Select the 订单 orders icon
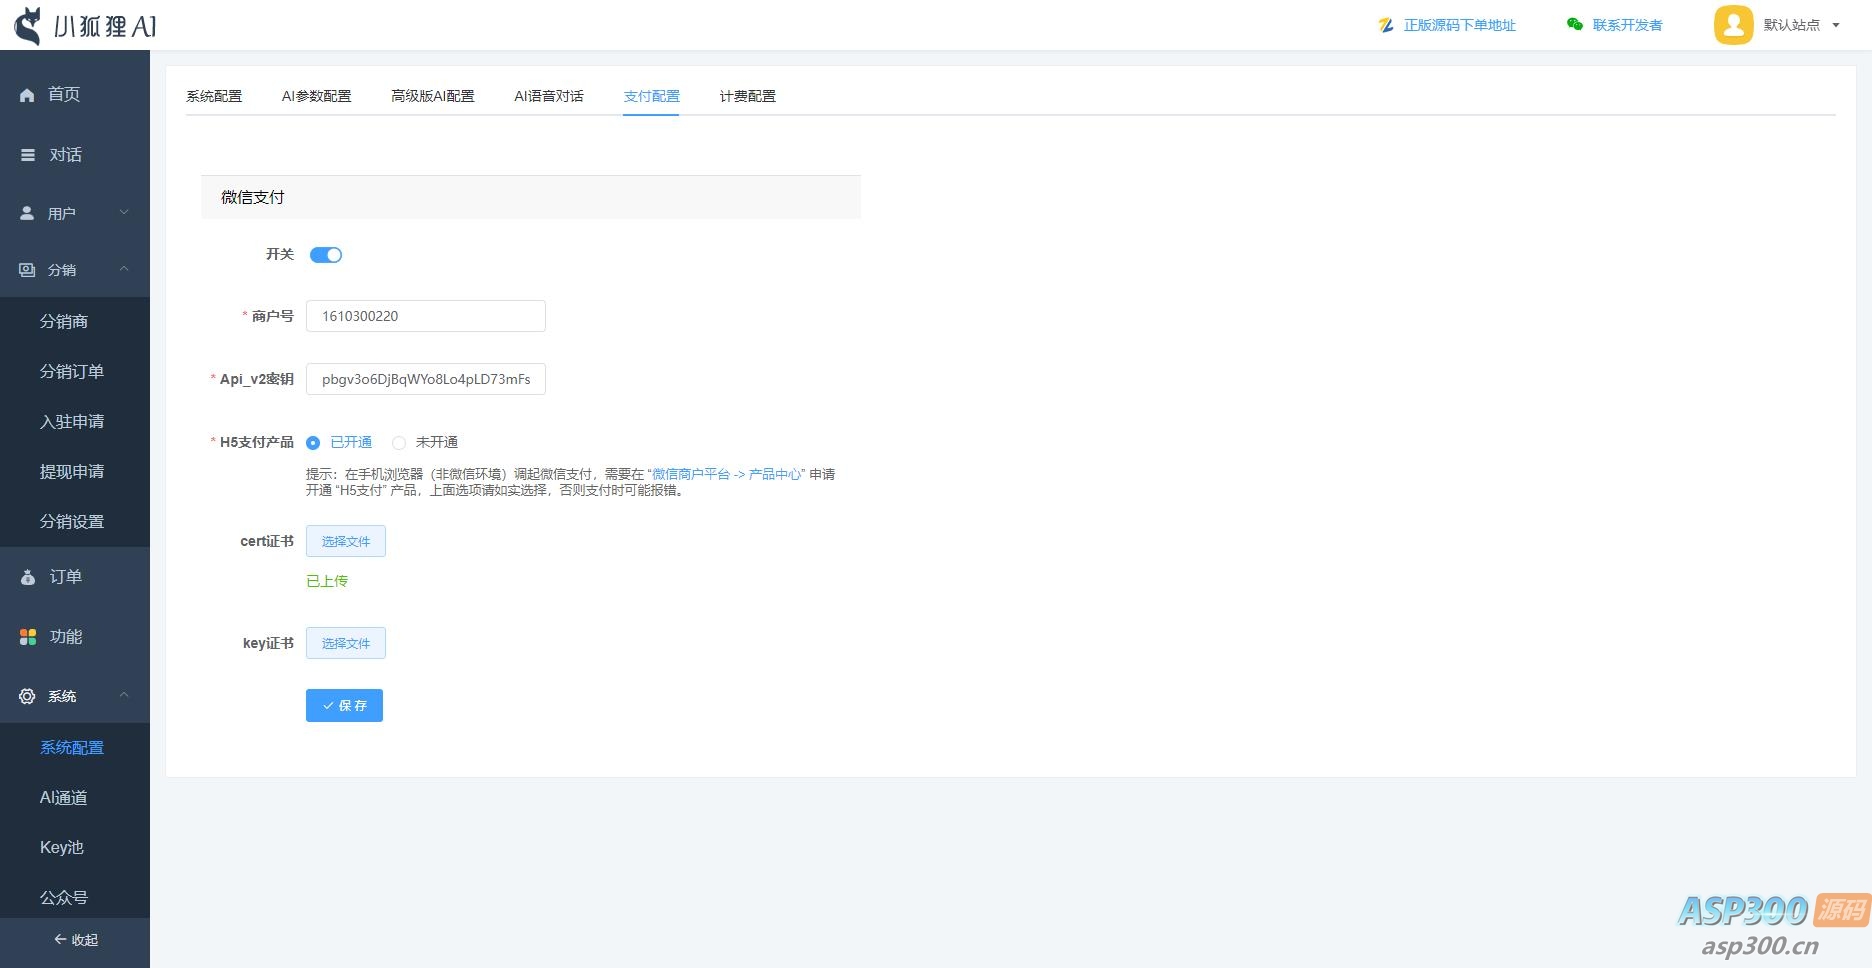The image size is (1872, 968). click(x=26, y=576)
